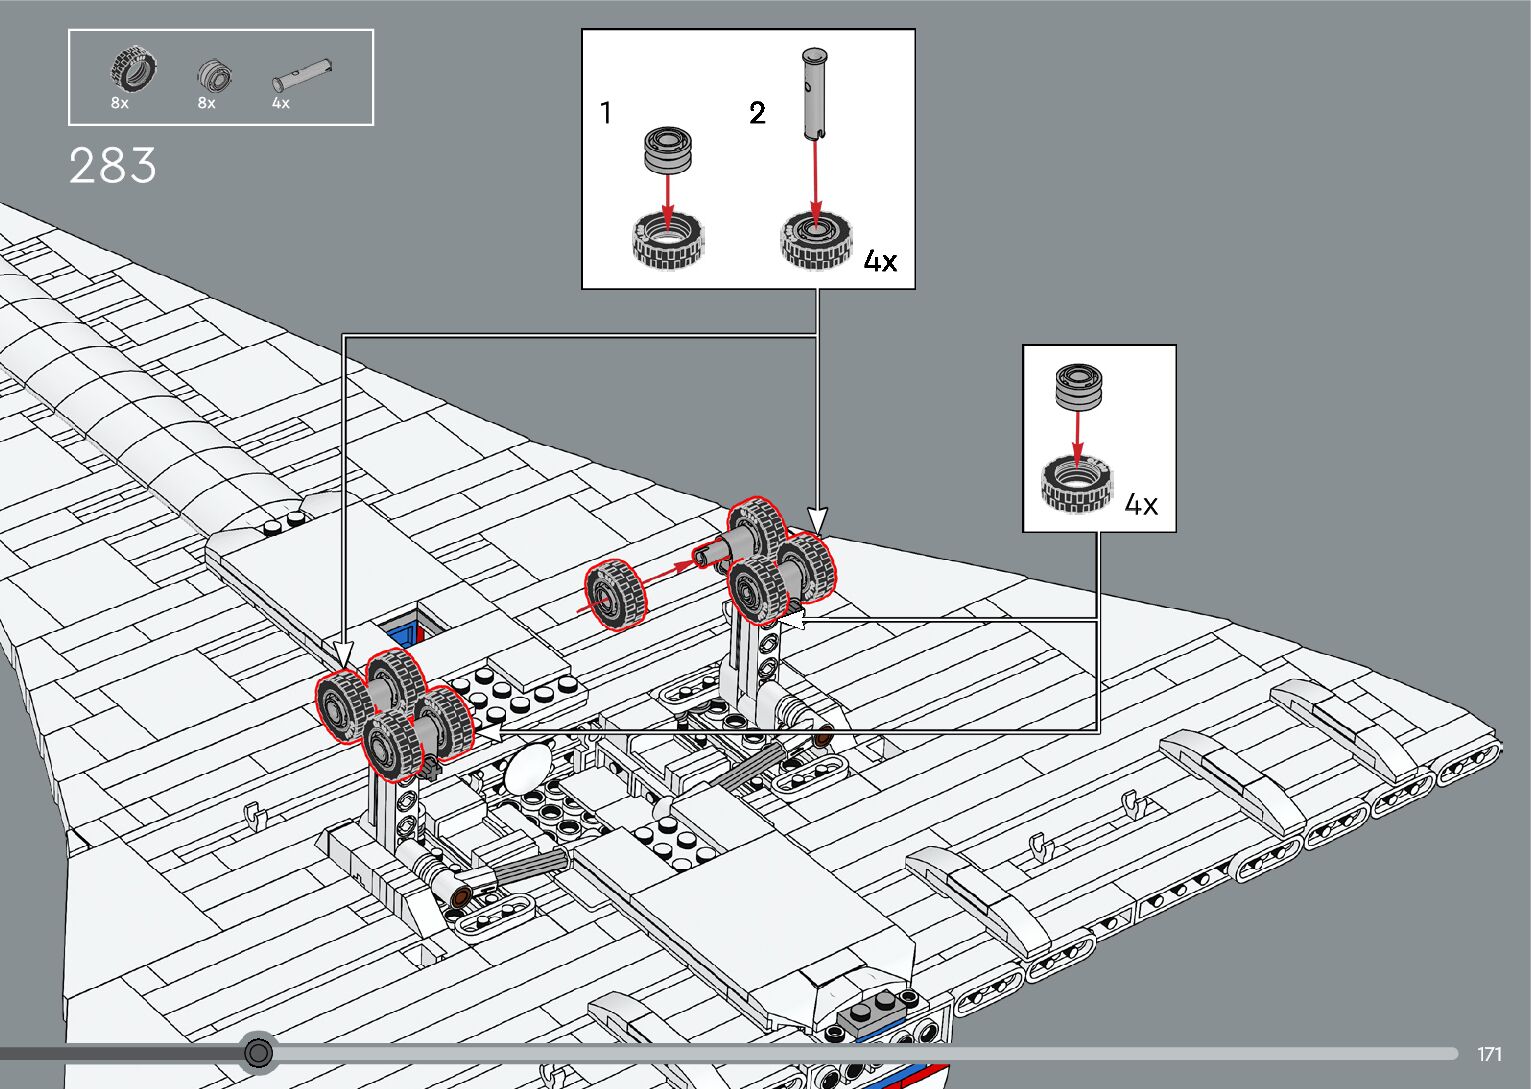Click the tire icon in the parts list

point(131,71)
